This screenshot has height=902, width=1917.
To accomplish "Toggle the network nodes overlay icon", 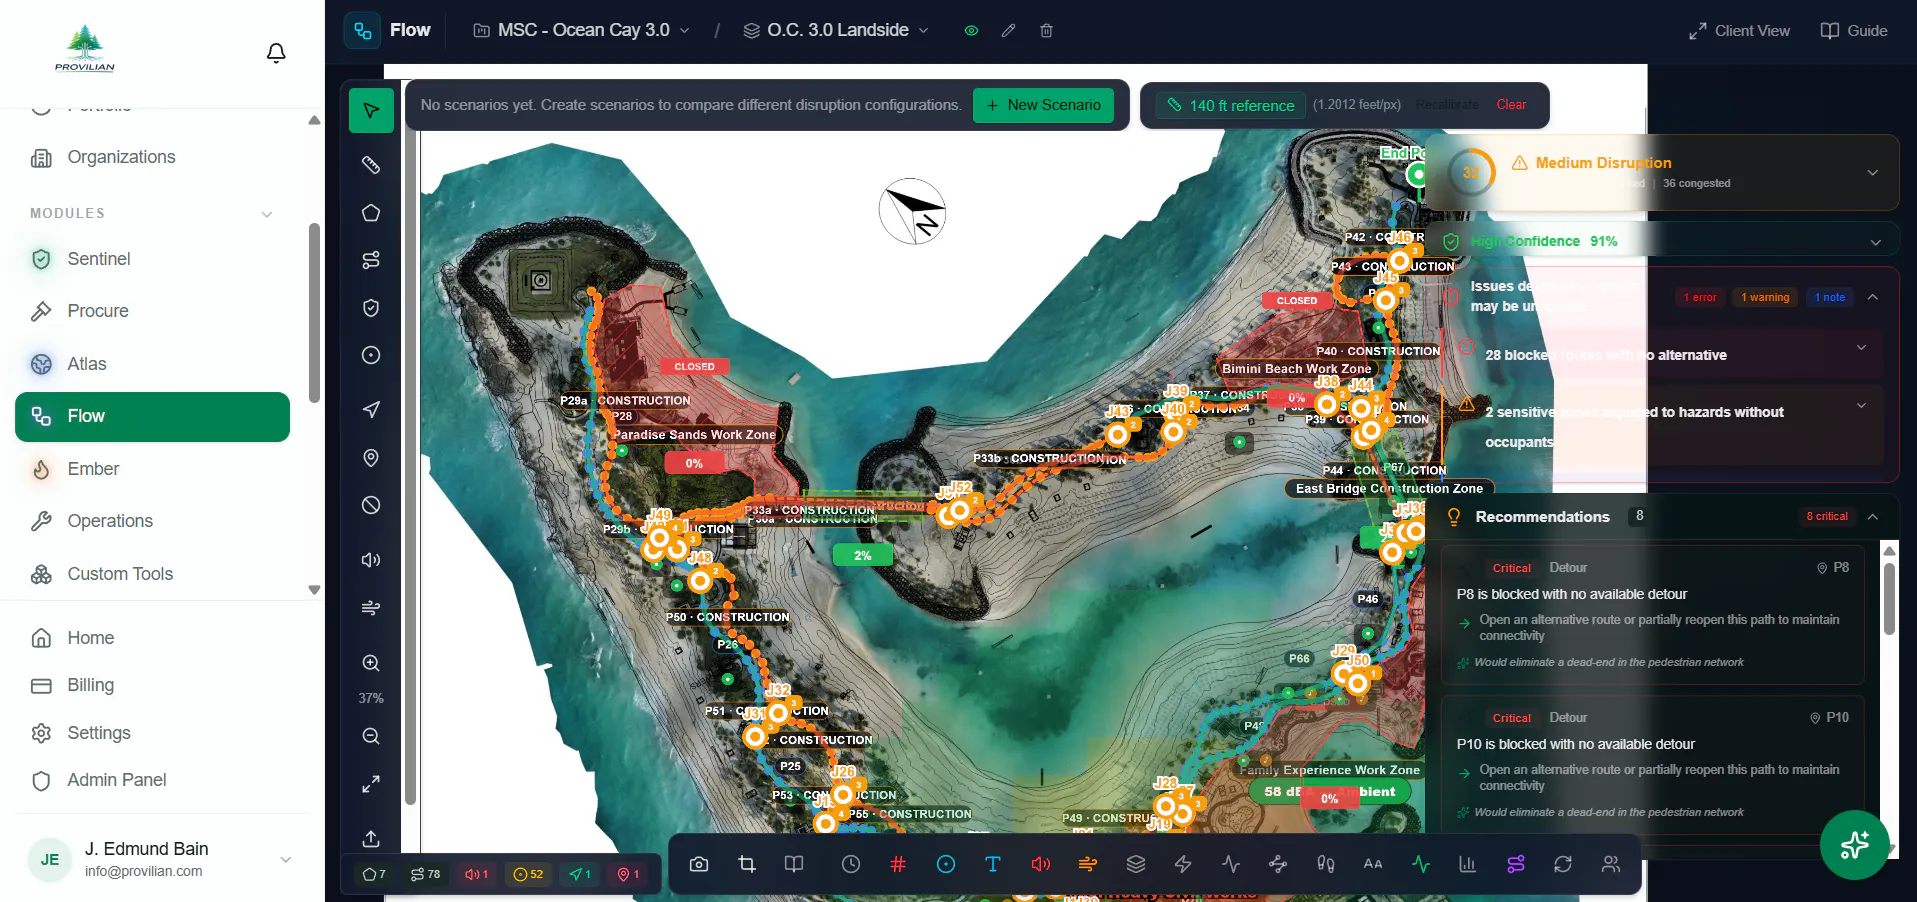I will pos(1278,864).
